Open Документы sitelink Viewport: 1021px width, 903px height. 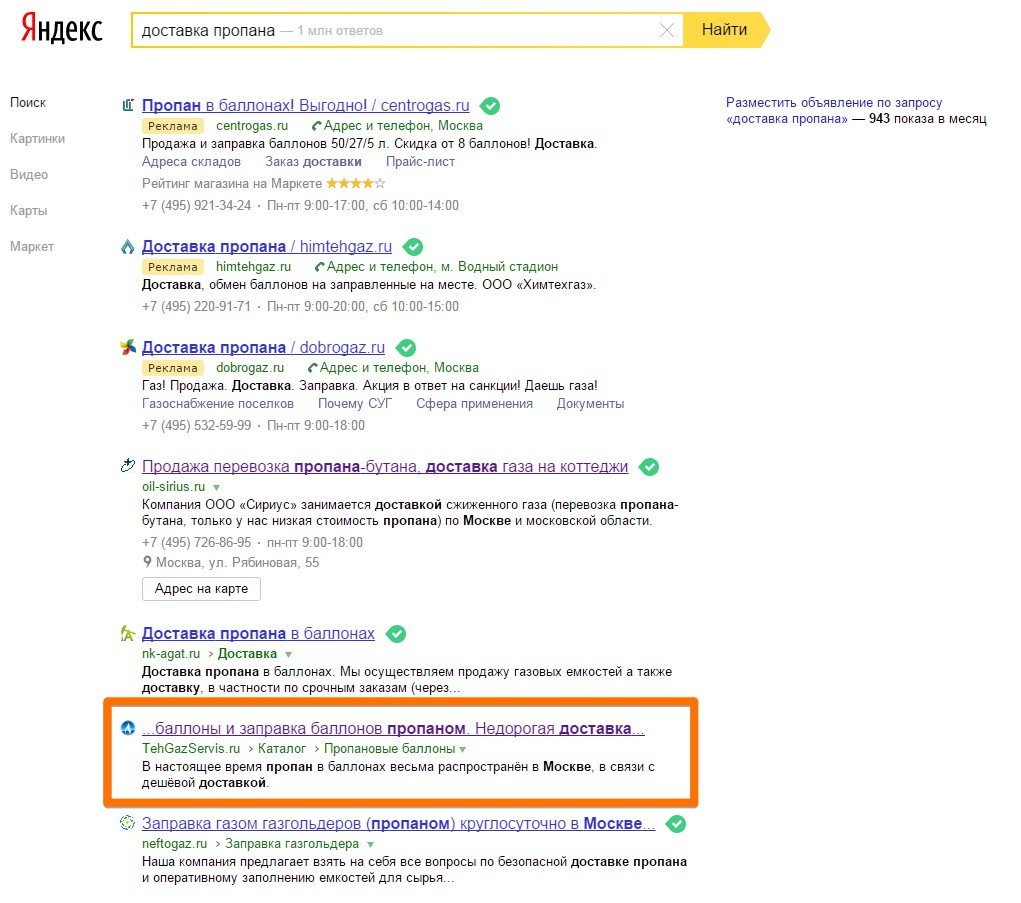coord(590,404)
